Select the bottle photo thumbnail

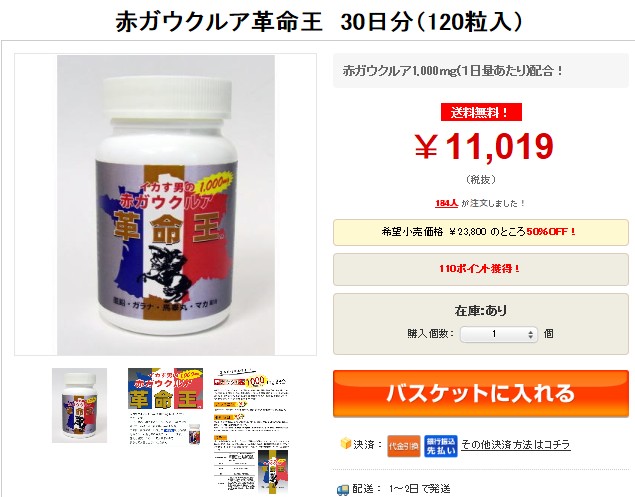coord(79,405)
